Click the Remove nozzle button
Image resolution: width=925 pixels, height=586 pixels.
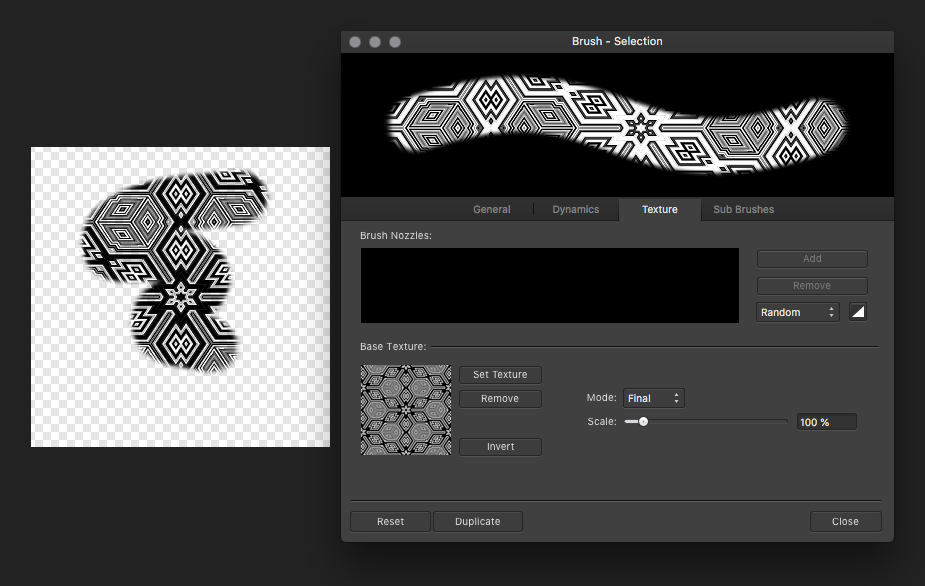[811, 285]
